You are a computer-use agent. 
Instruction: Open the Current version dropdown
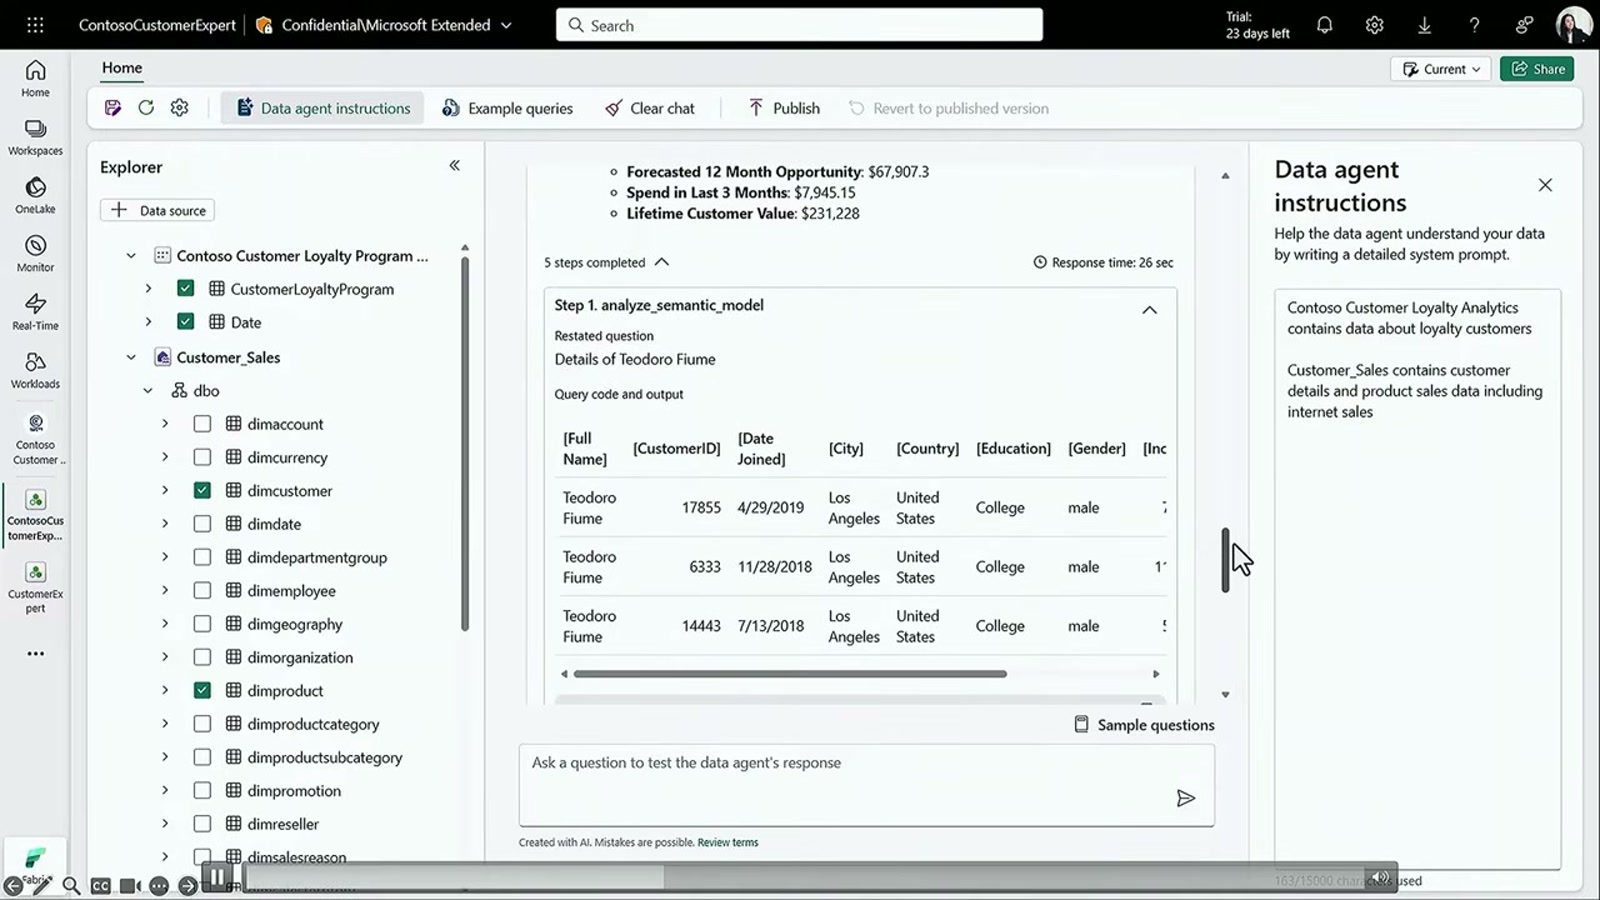tap(1440, 69)
